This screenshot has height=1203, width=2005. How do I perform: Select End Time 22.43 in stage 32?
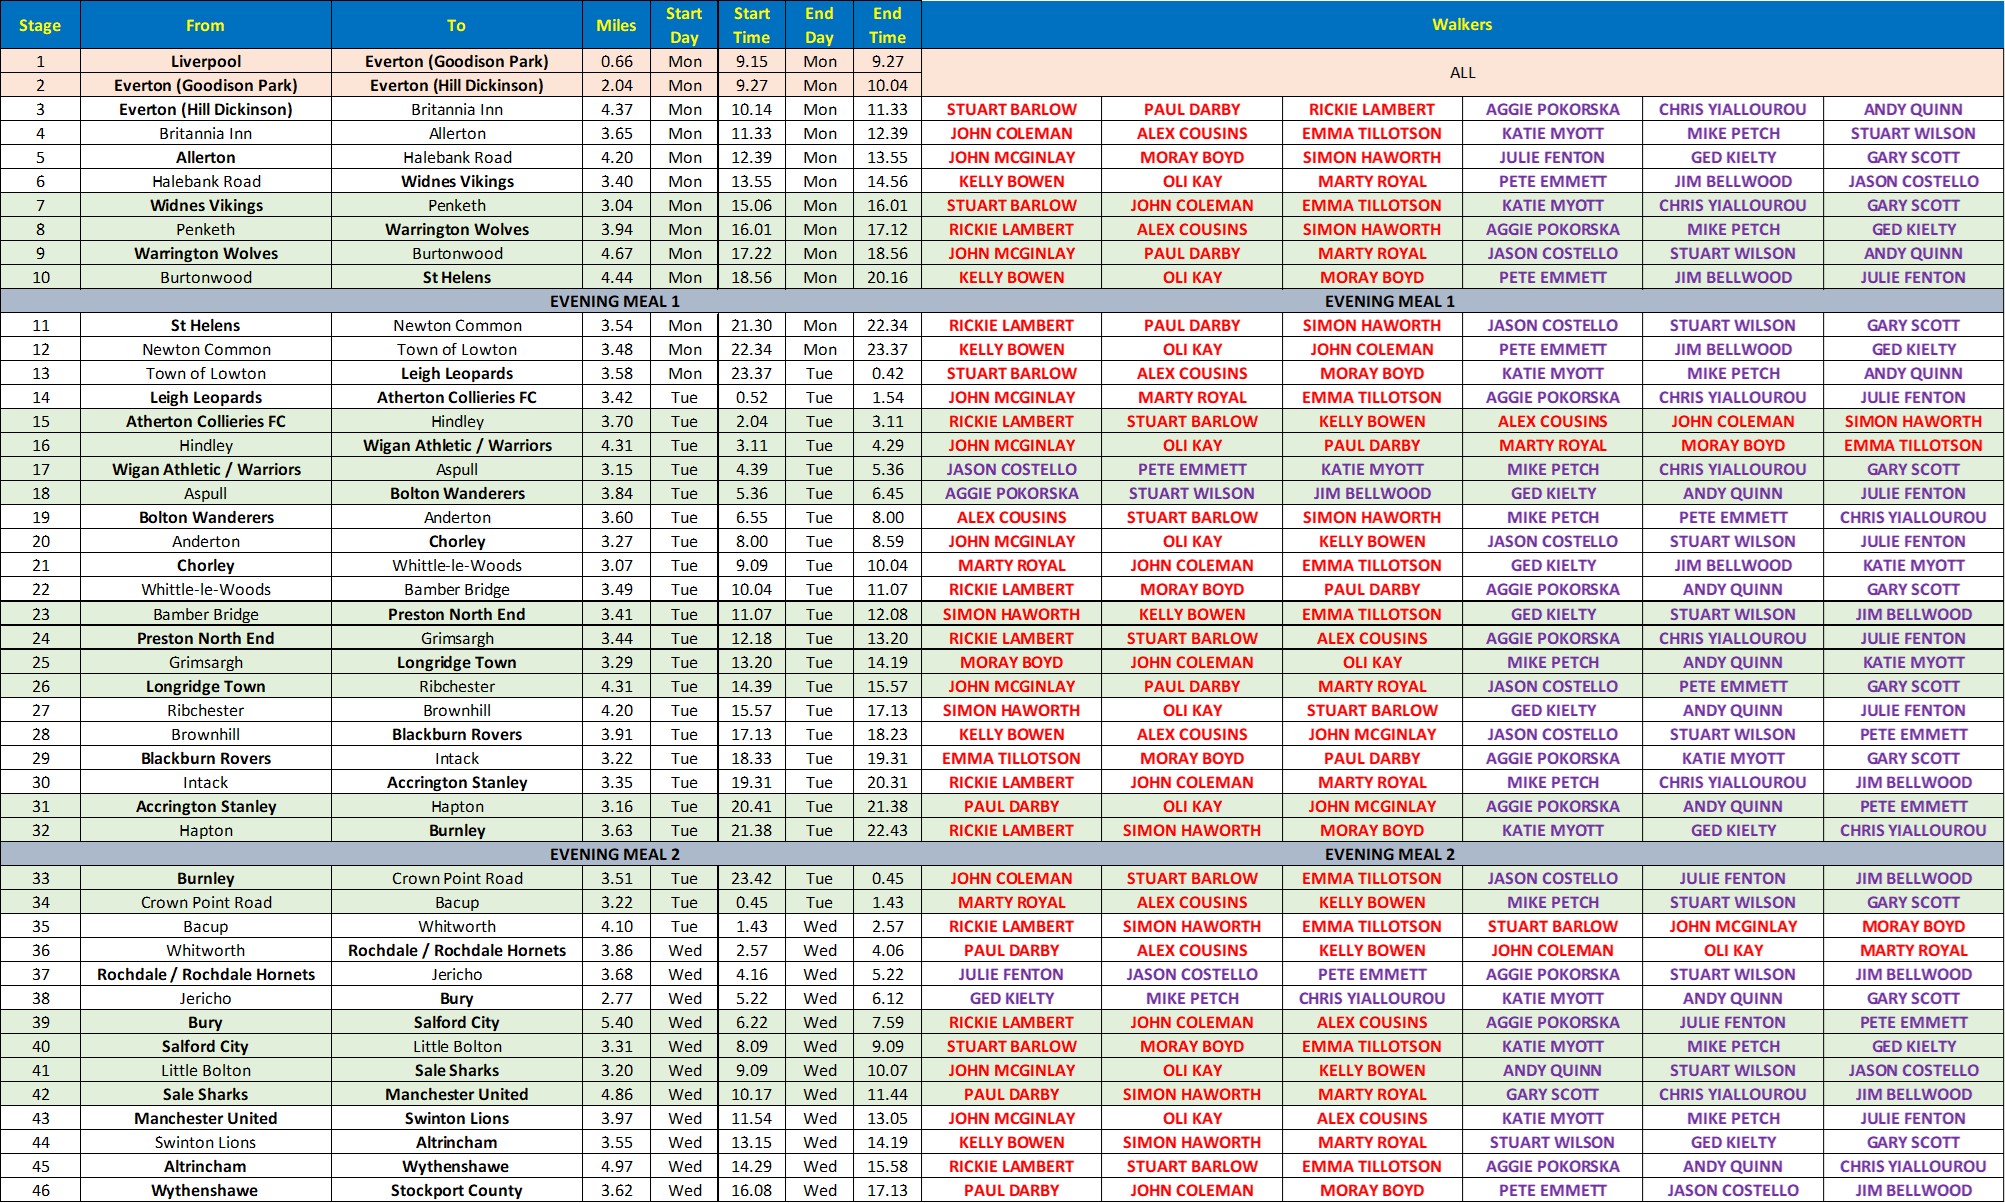pyautogui.click(x=887, y=830)
